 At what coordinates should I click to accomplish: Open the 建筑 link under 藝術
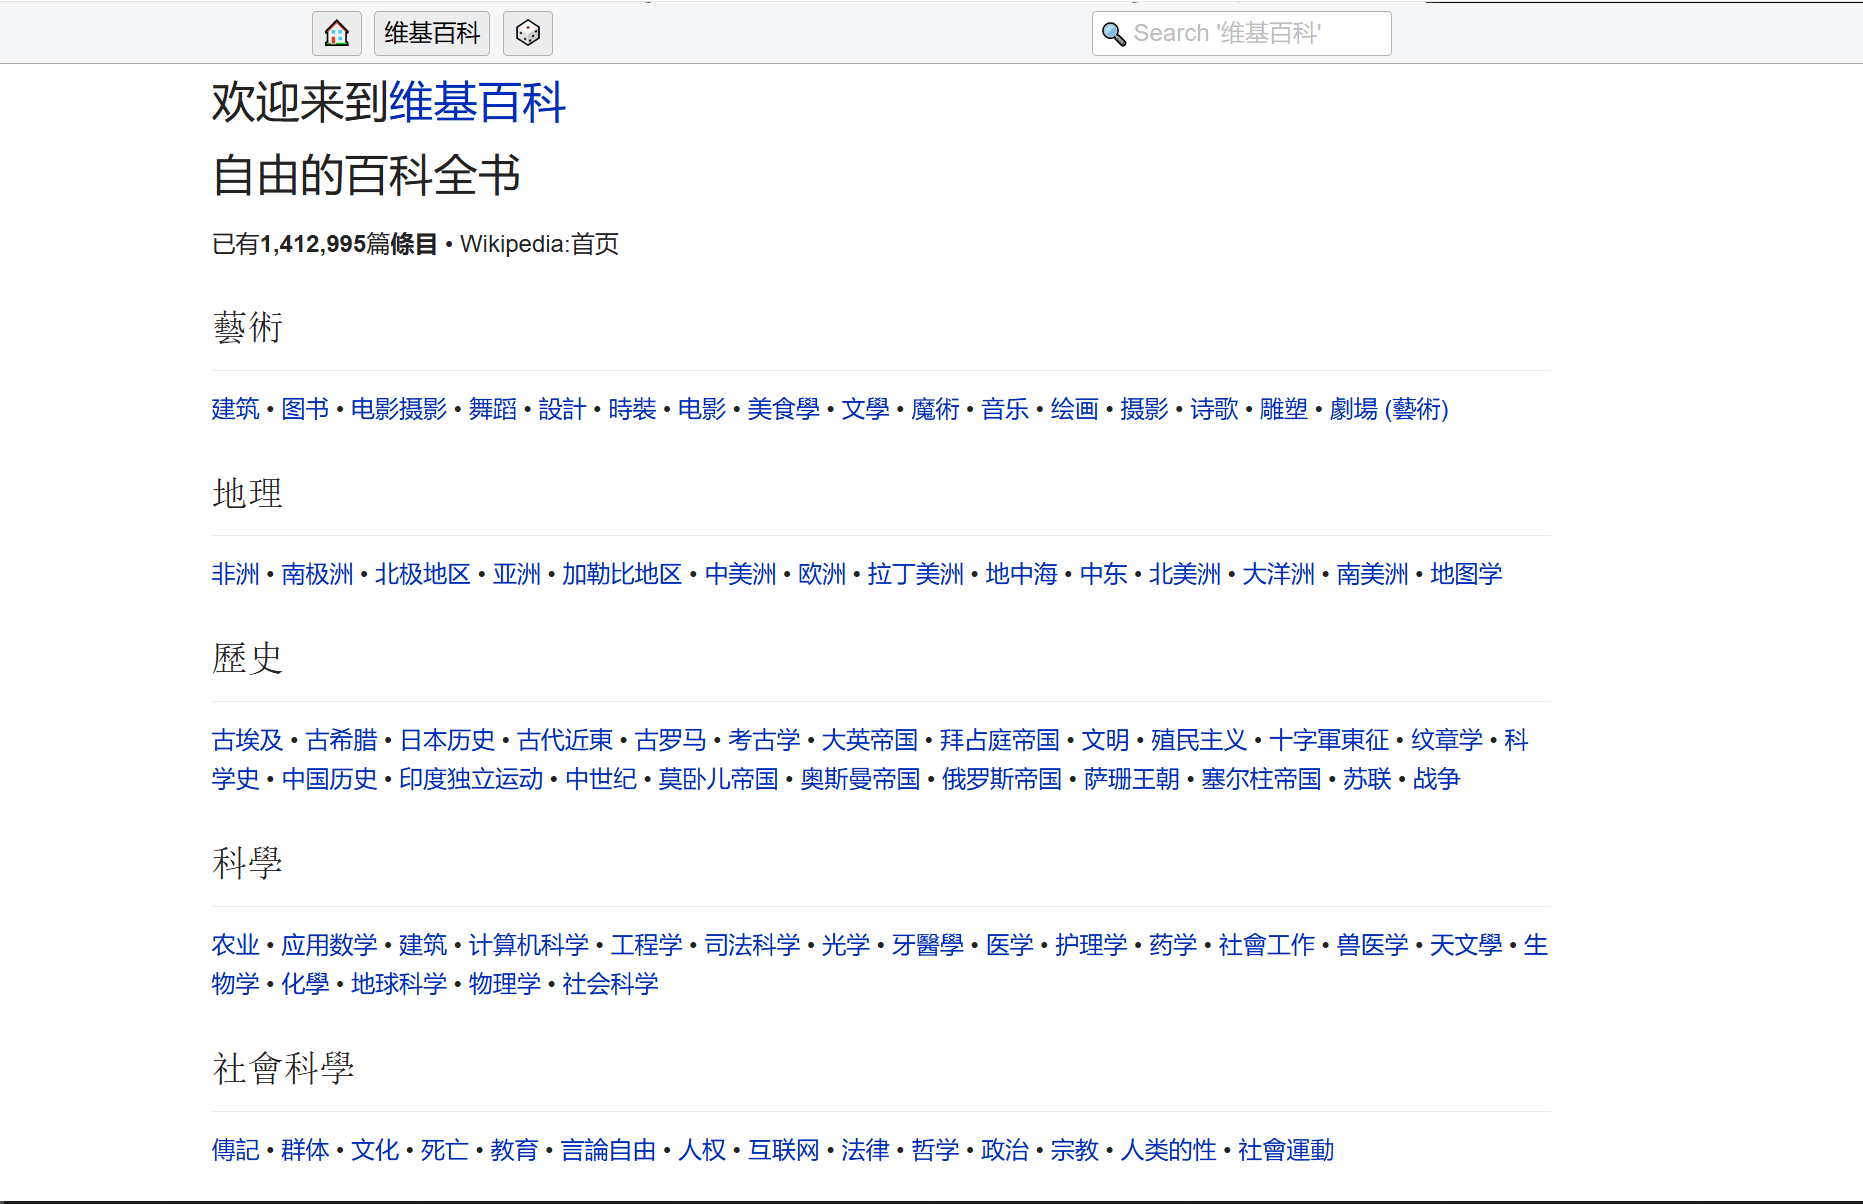(x=236, y=409)
